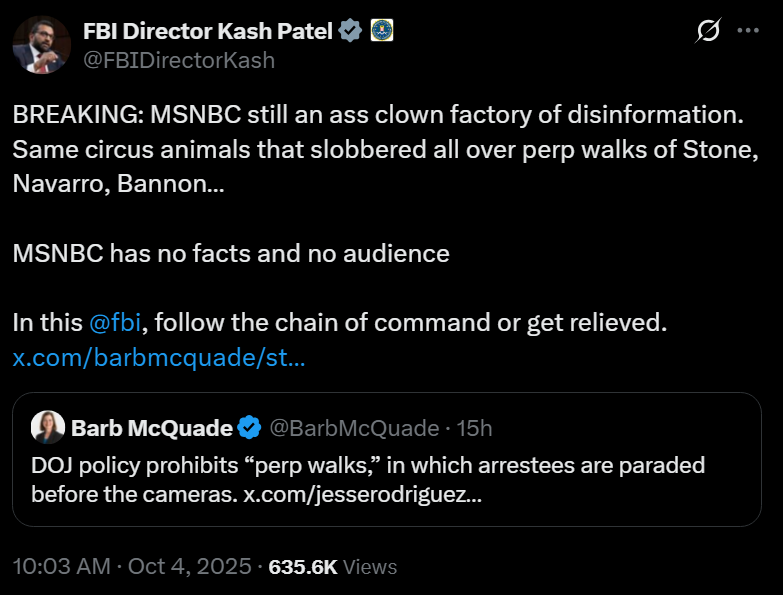Click the BREAKING: MSNBC post text paragraph
Screen dimensions: 783x595
pos(378,149)
